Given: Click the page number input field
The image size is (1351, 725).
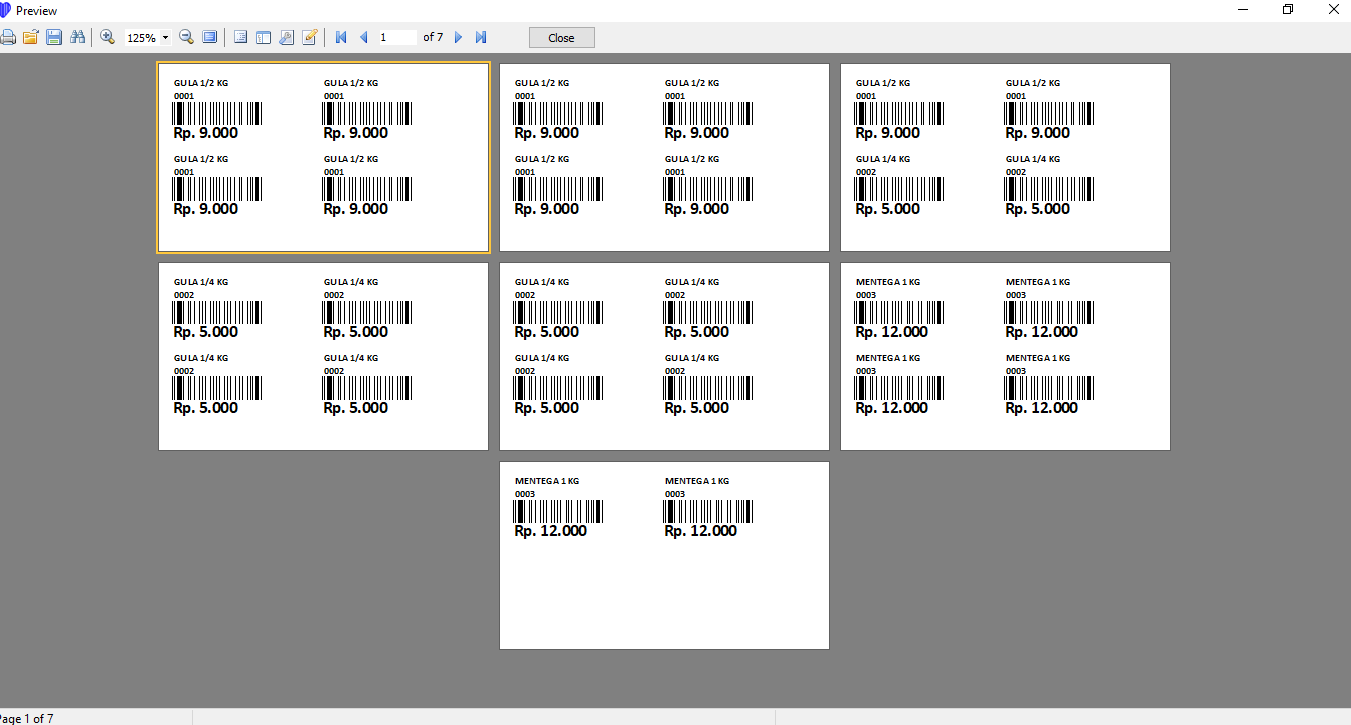Looking at the screenshot, I should point(397,37).
